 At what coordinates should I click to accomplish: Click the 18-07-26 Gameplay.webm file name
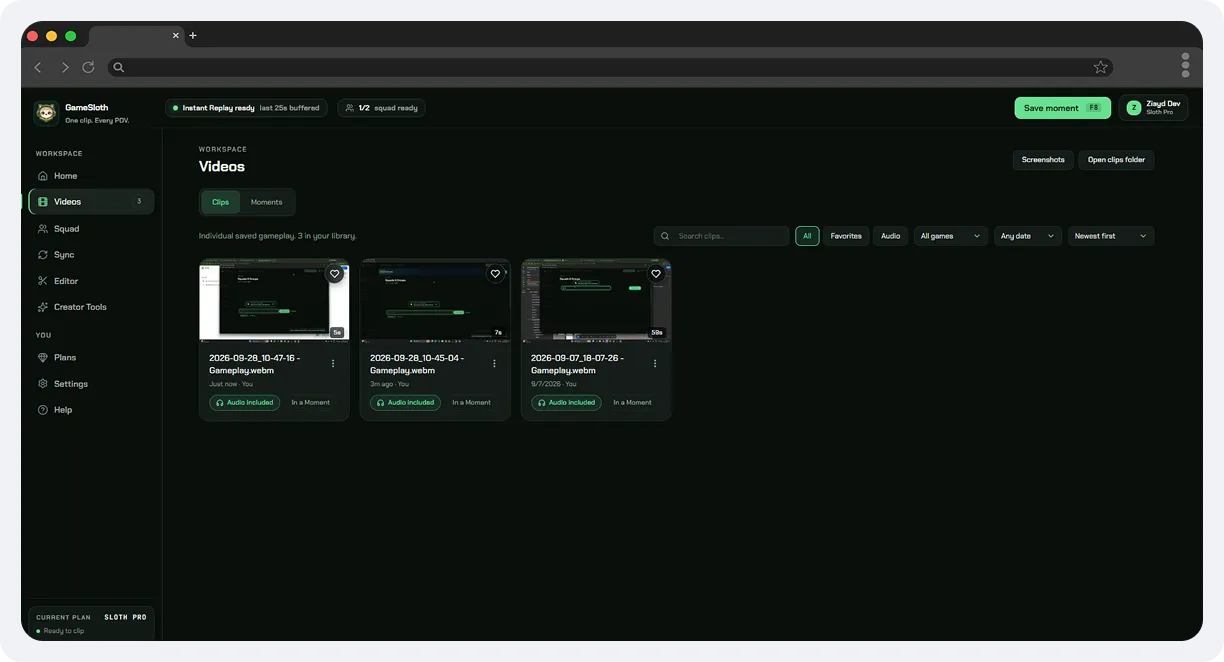pos(577,364)
